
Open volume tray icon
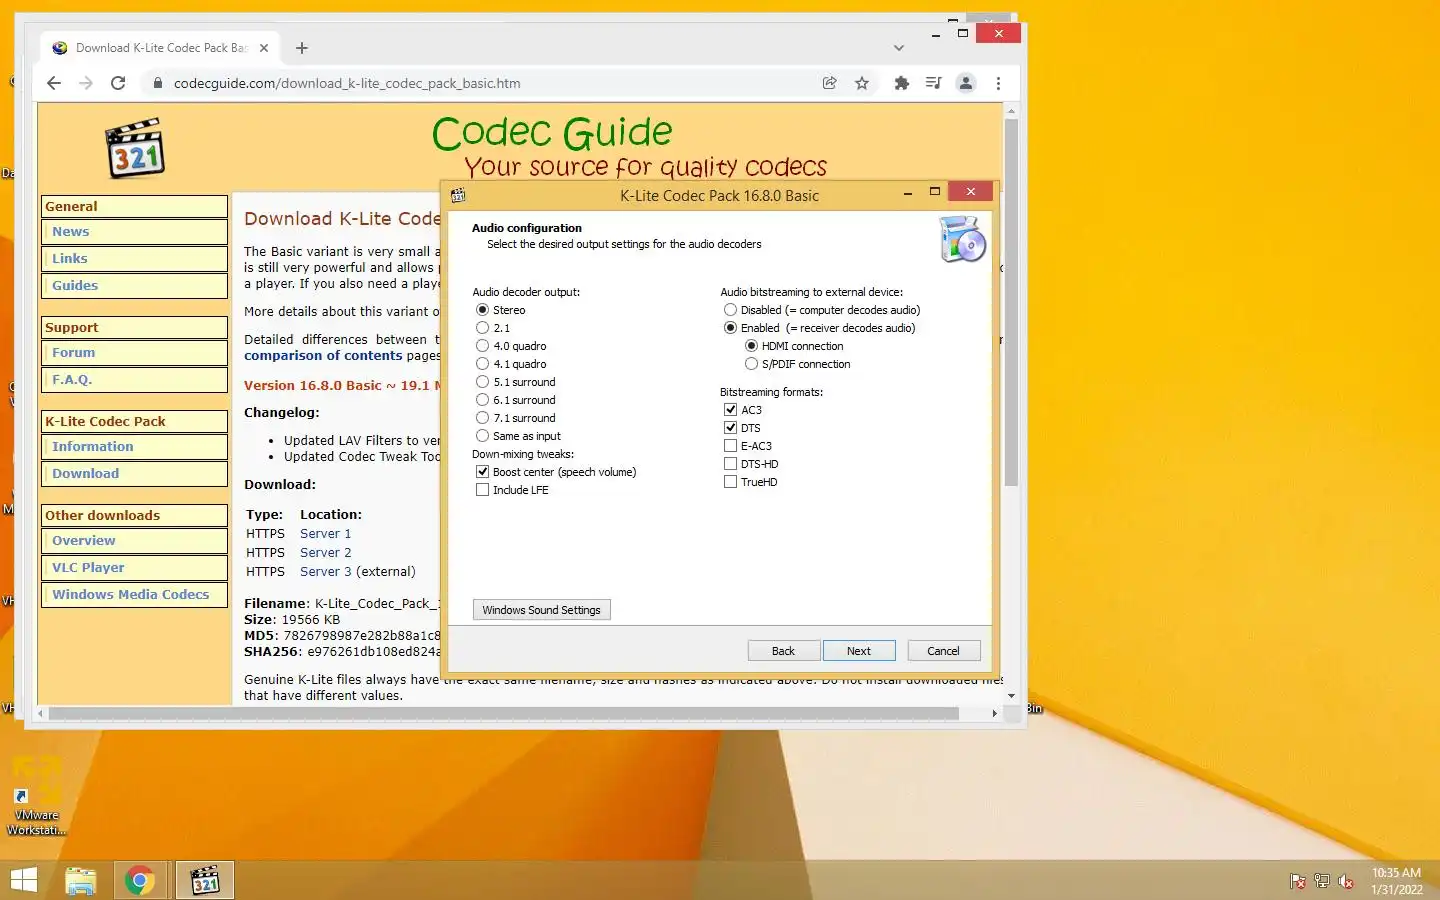coord(1346,881)
